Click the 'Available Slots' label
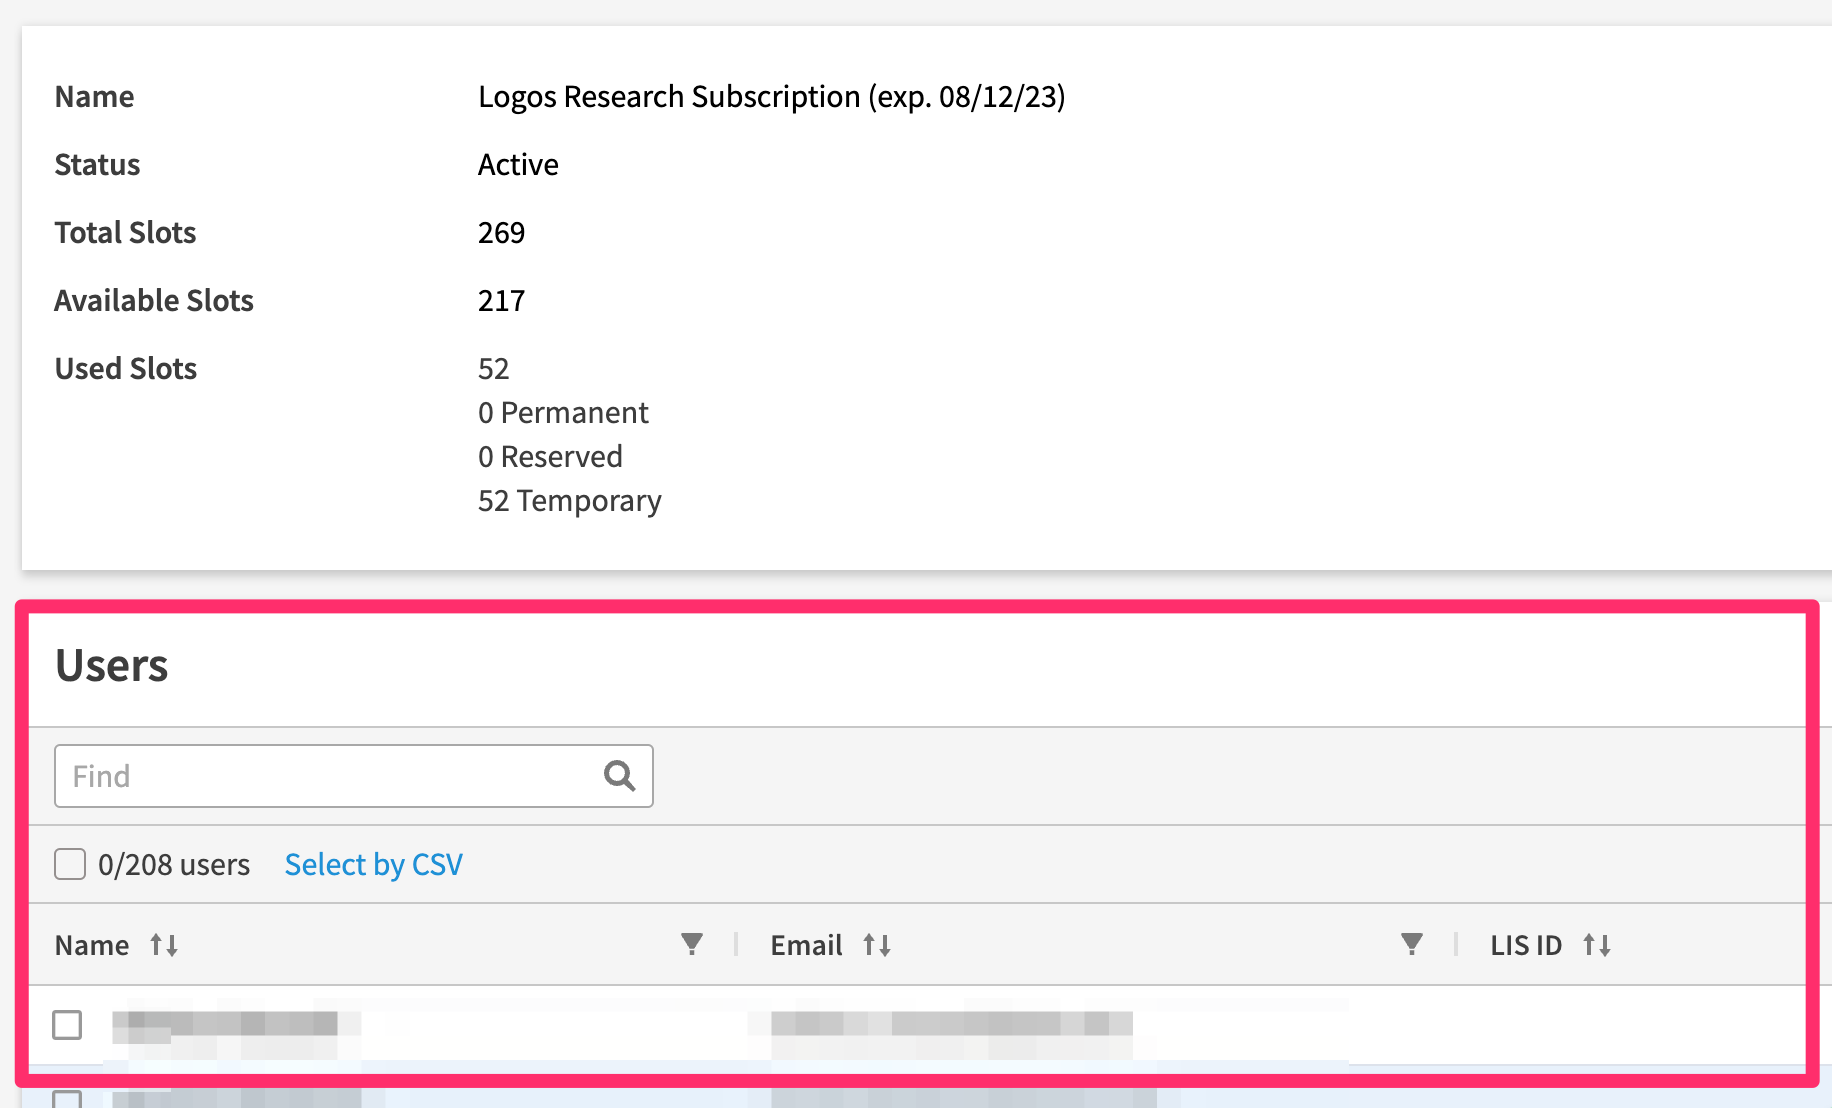The width and height of the screenshot is (1832, 1108). tap(154, 300)
